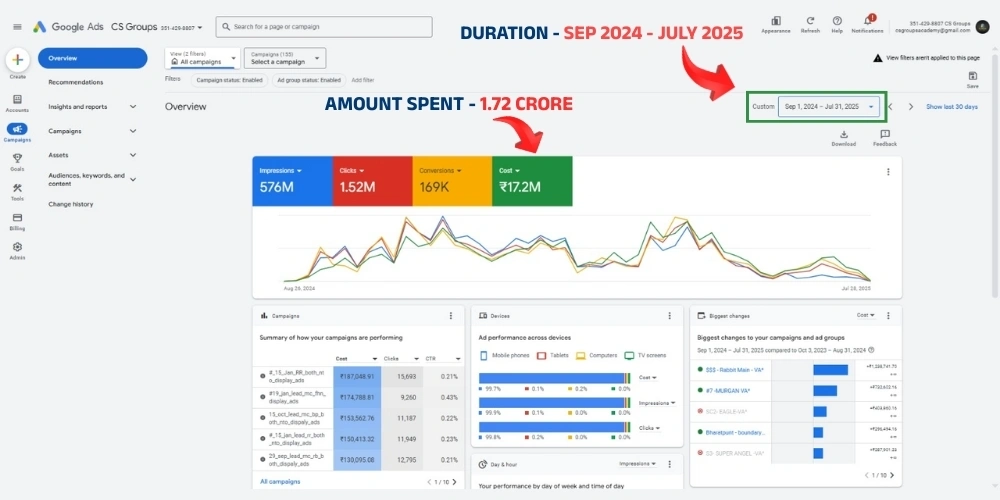Image resolution: width=1000 pixels, height=500 pixels.
Task: Open the Goals trophy icon
Action: [17, 157]
